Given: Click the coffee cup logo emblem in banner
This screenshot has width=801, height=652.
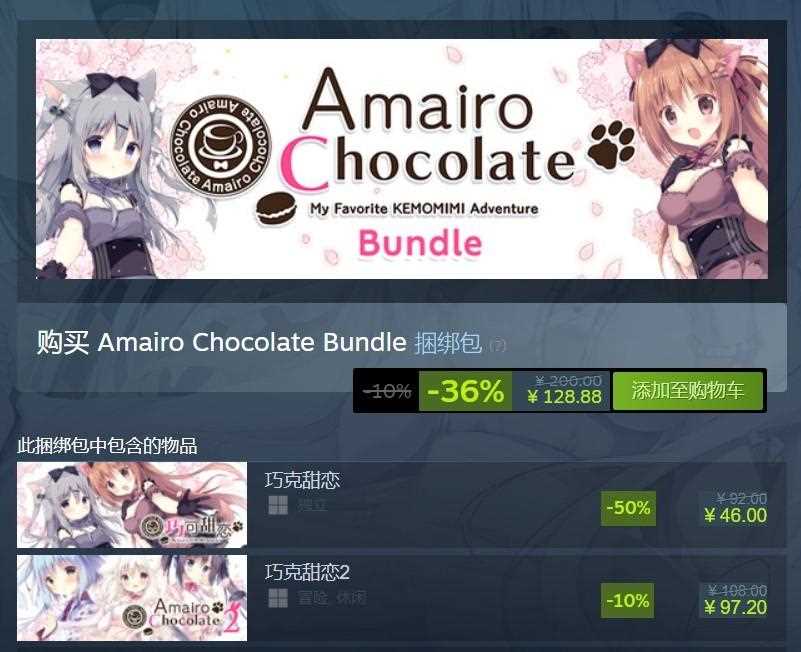Looking at the screenshot, I should pyautogui.click(x=221, y=147).
